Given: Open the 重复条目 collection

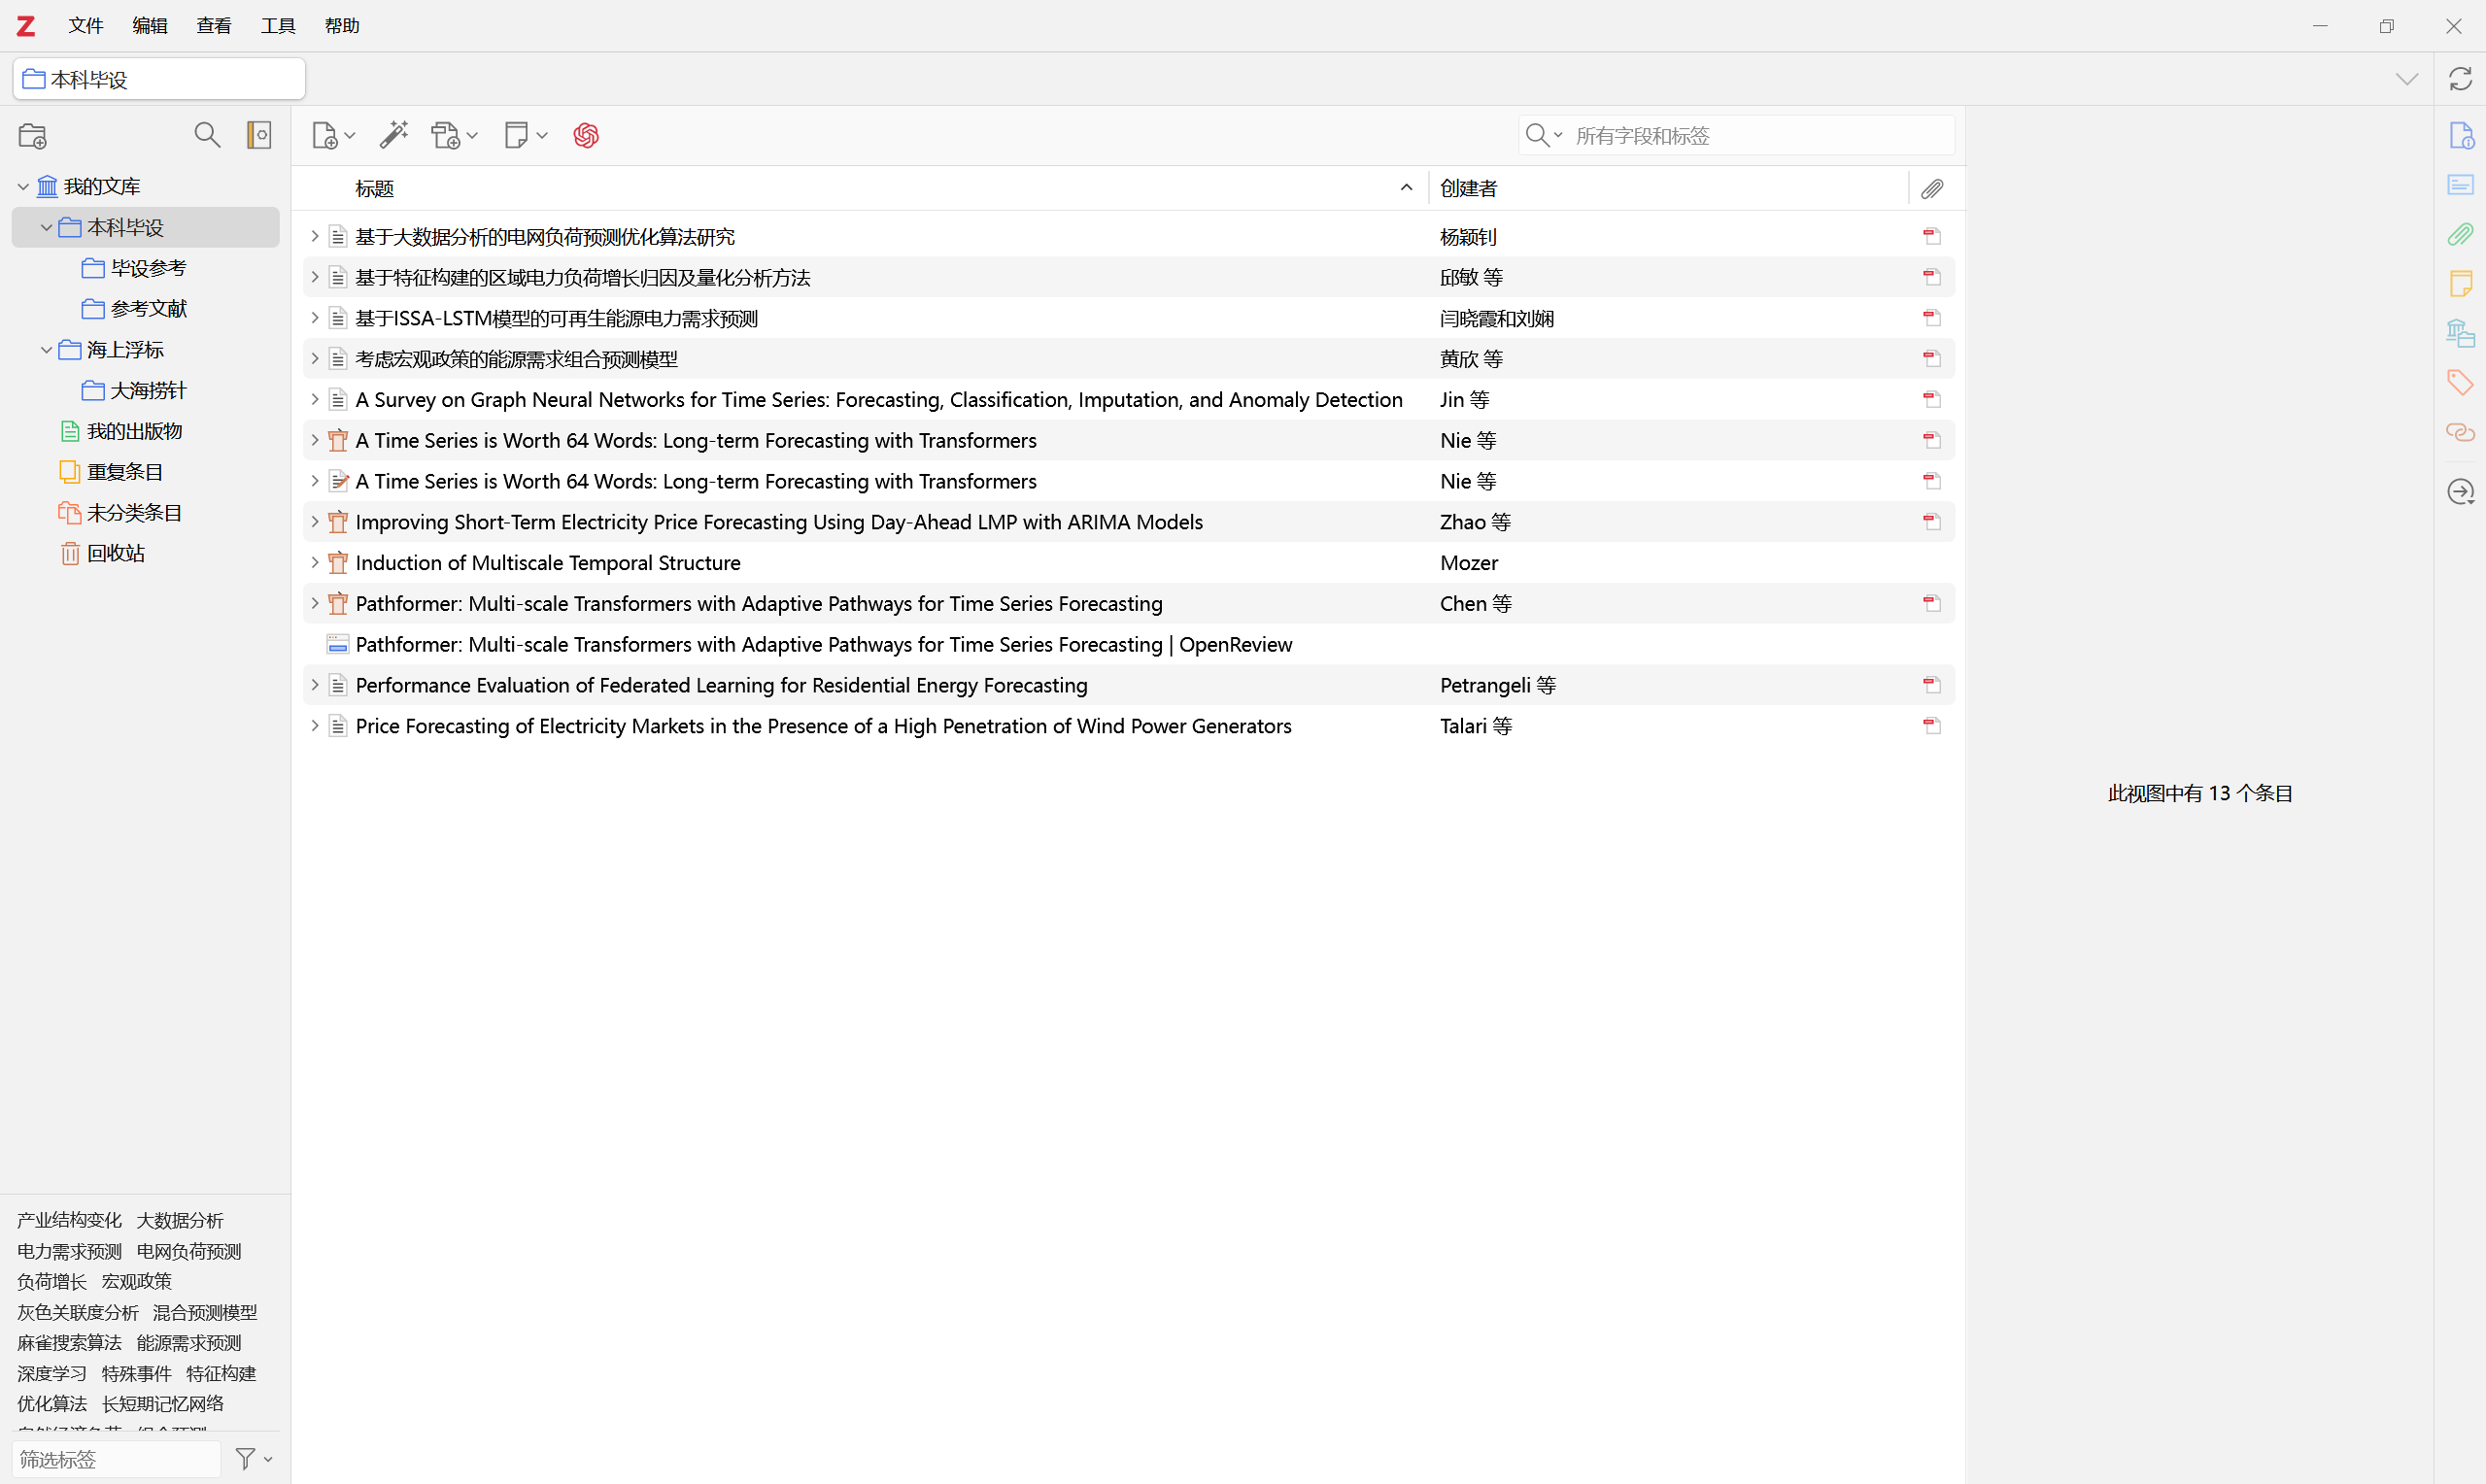Looking at the screenshot, I should pos(124,472).
